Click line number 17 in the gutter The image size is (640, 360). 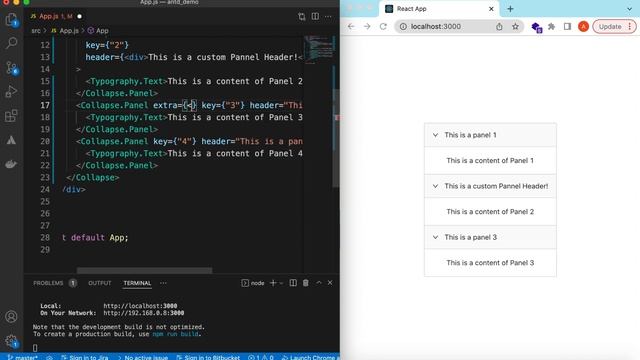[45, 105]
